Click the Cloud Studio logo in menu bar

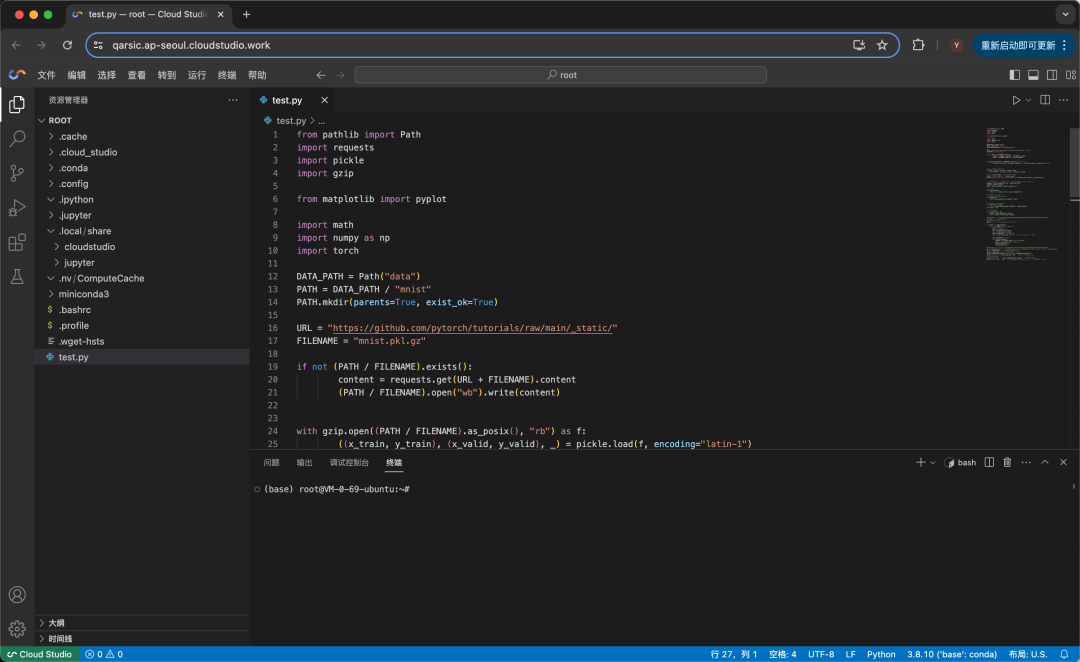[17, 74]
